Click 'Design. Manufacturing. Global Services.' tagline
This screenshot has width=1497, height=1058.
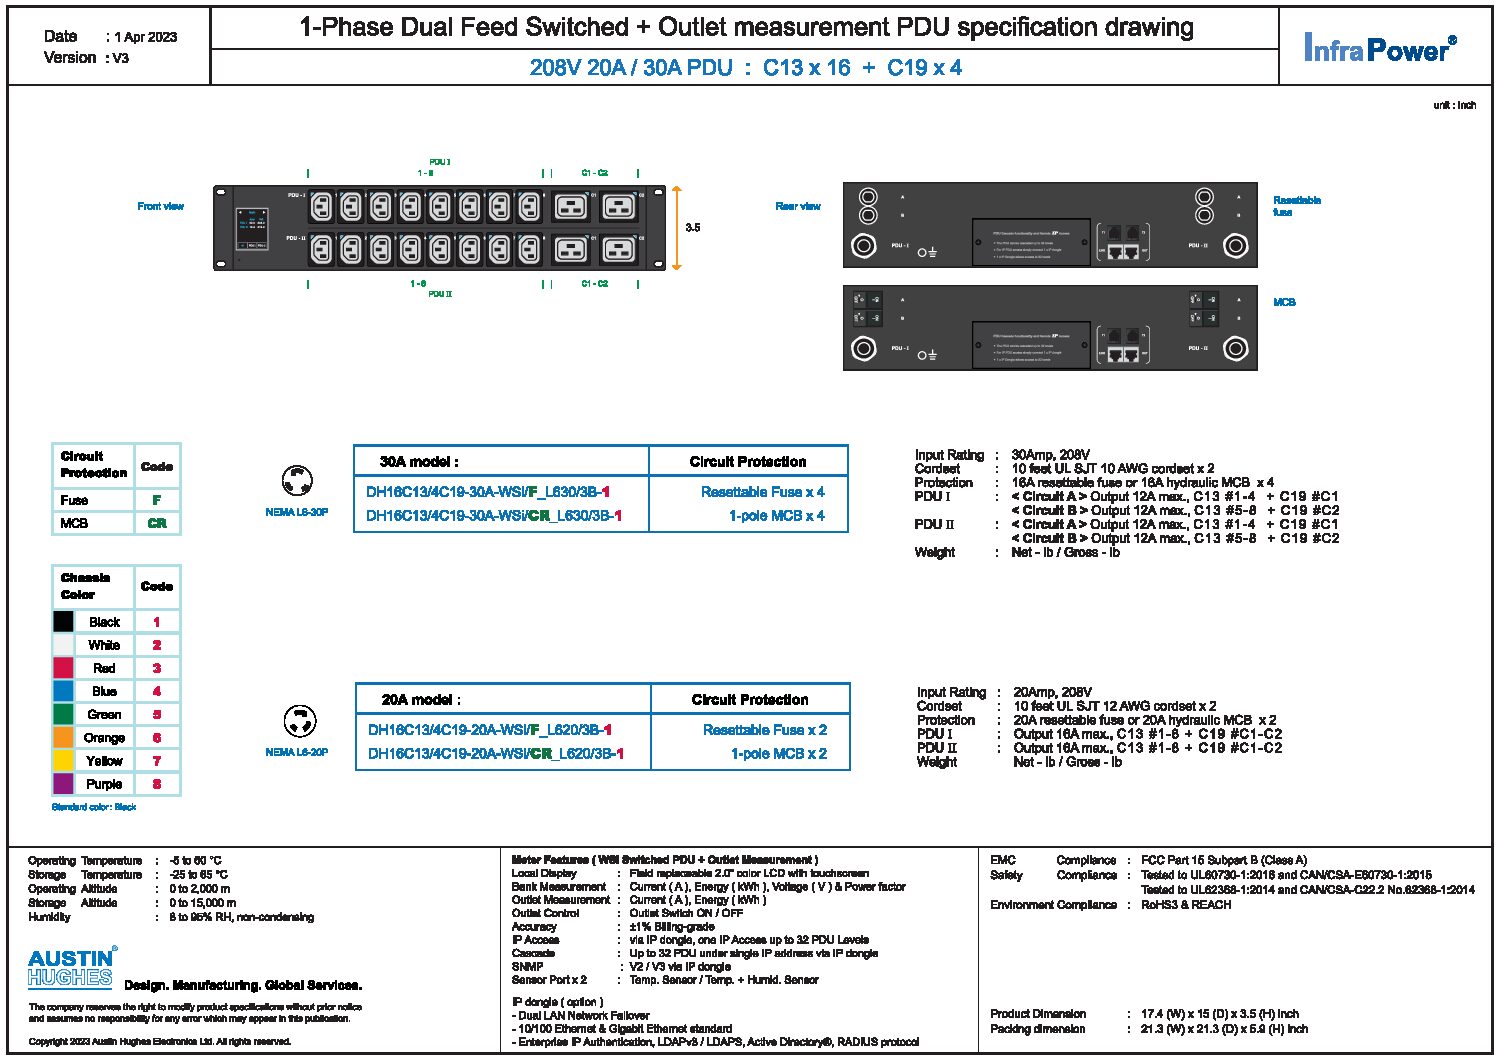[243, 986]
